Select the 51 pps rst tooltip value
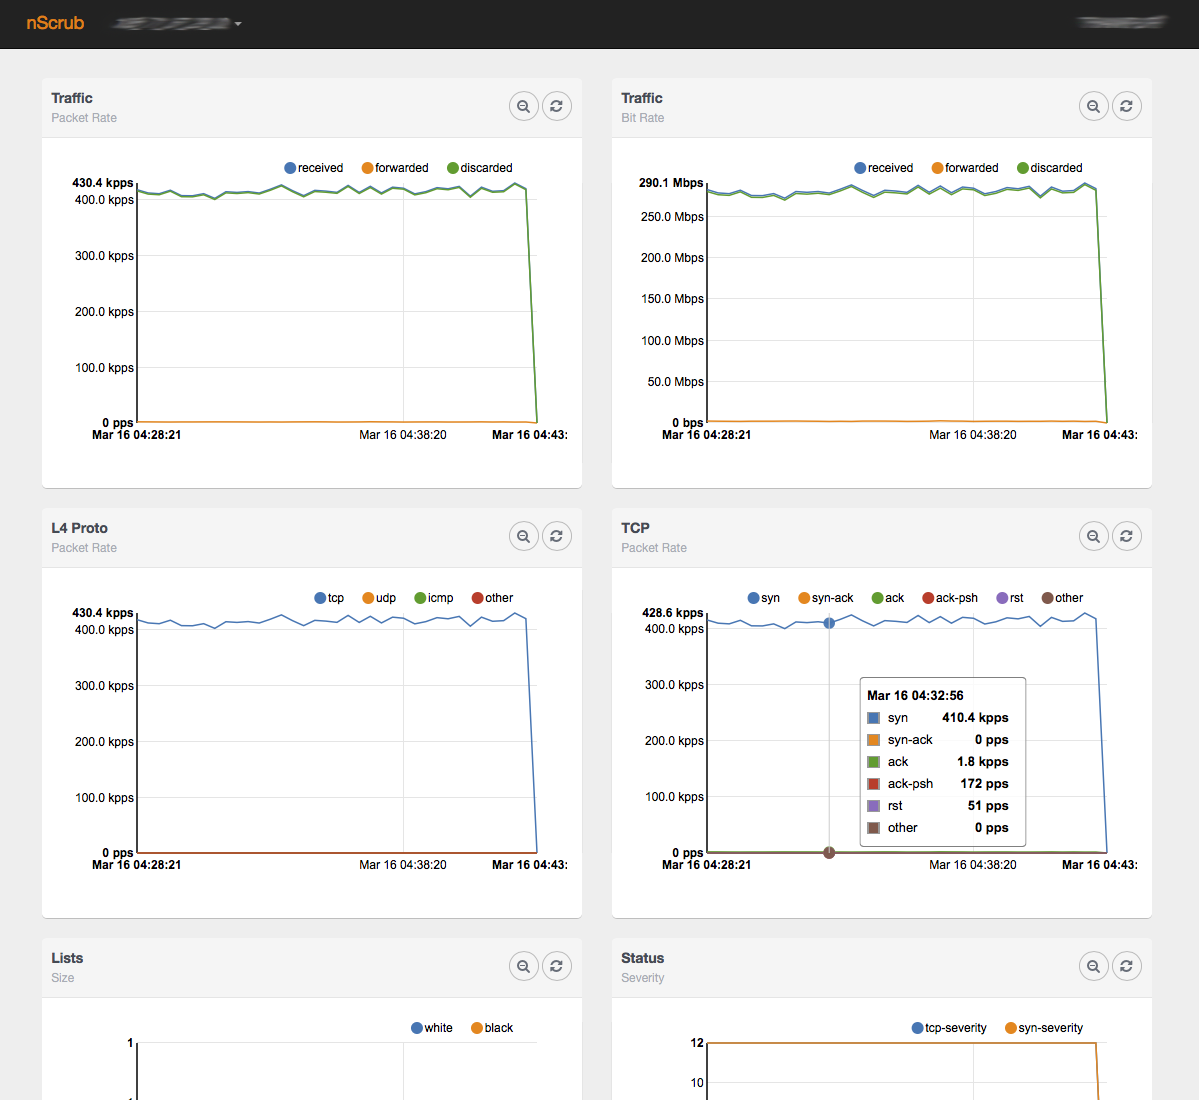Screen dimensions: 1199x1100 pos(988,806)
